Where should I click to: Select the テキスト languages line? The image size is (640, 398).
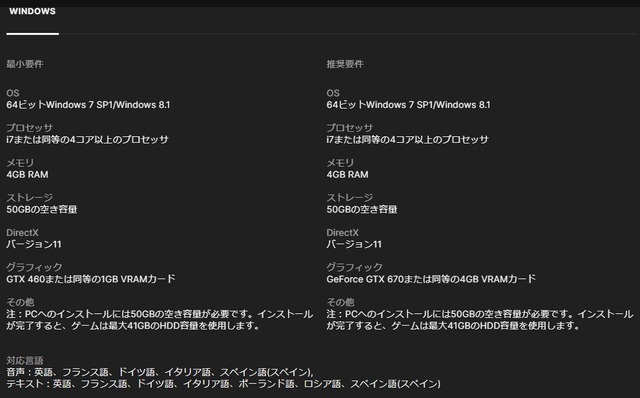(x=224, y=384)
